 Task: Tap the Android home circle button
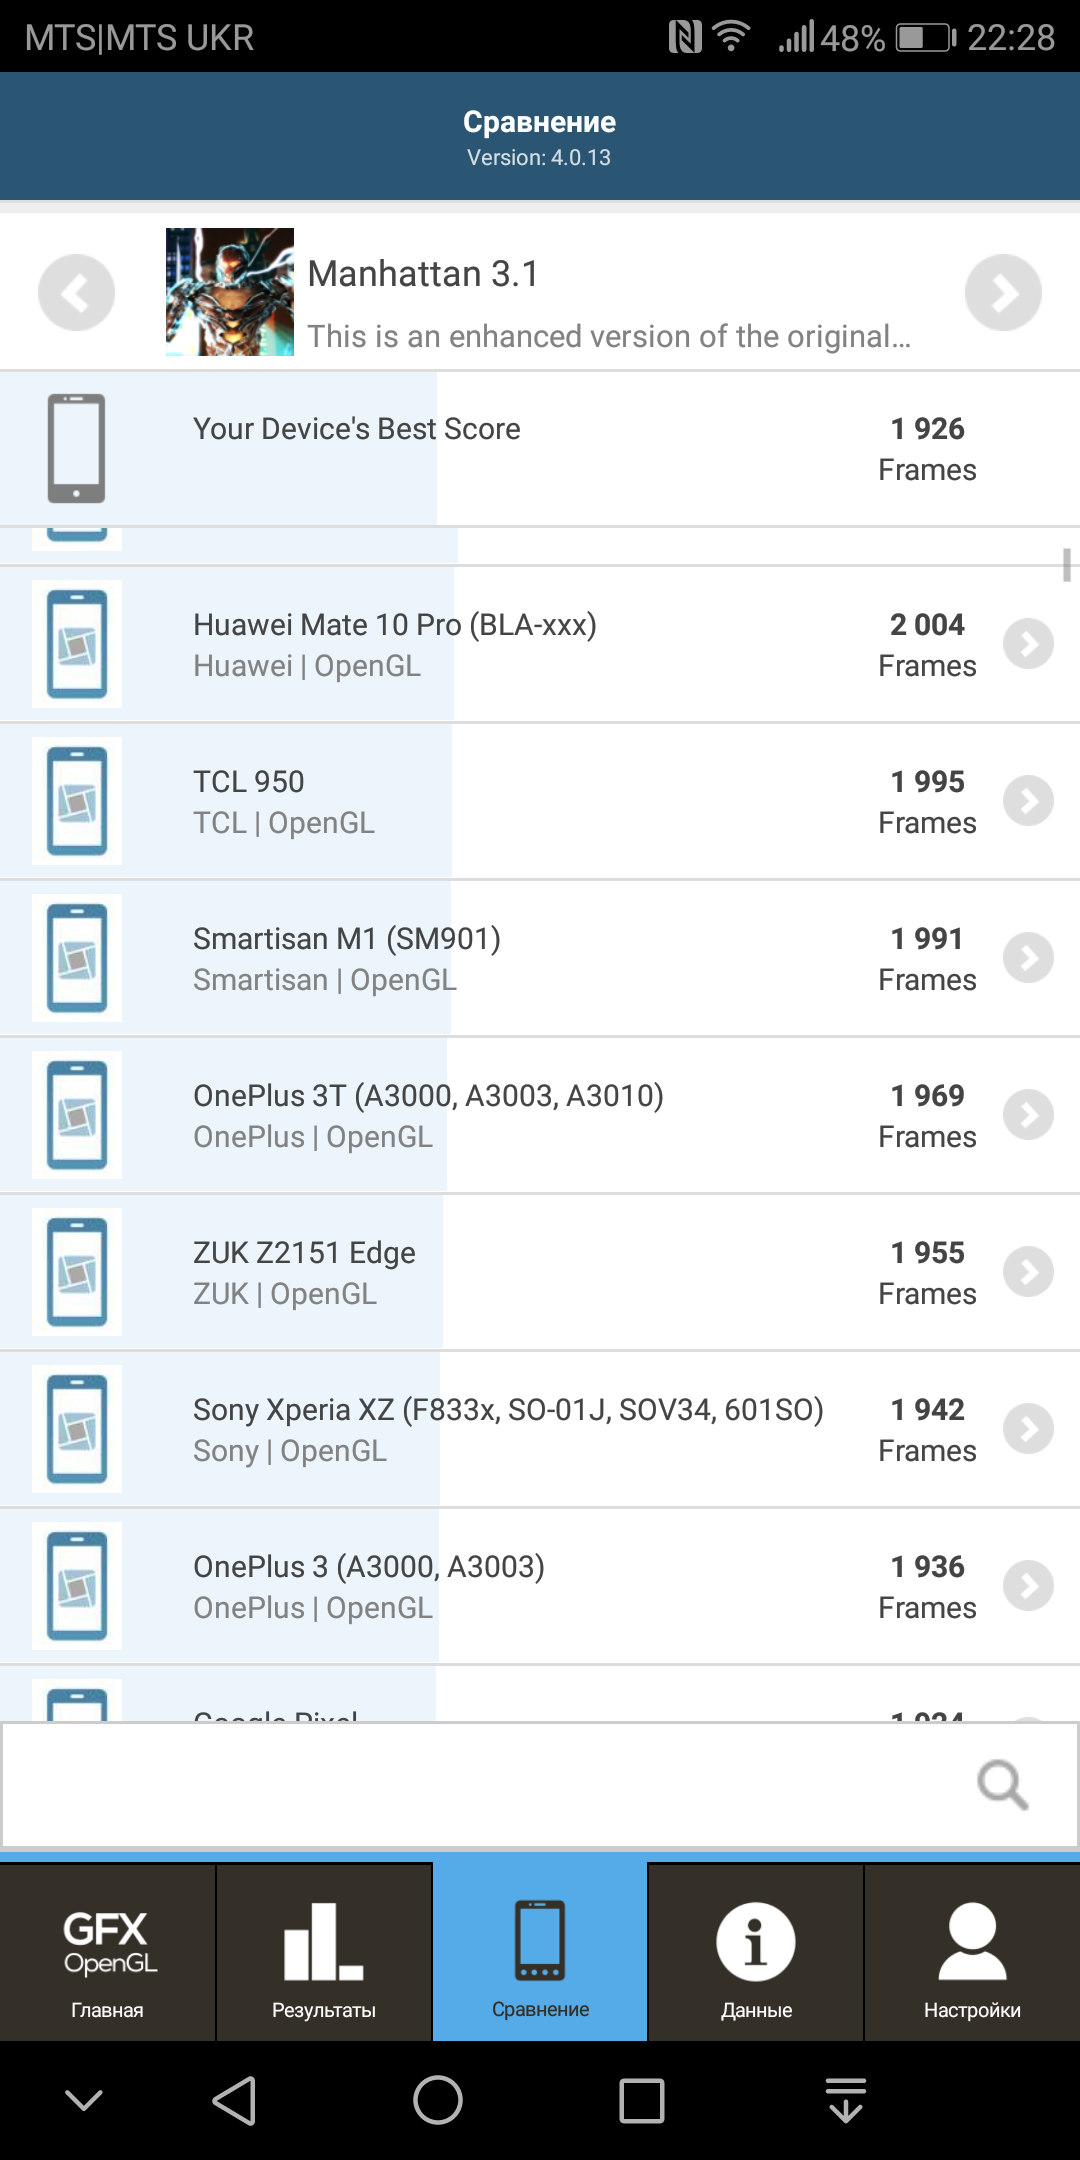click(x=438, y=2100)
